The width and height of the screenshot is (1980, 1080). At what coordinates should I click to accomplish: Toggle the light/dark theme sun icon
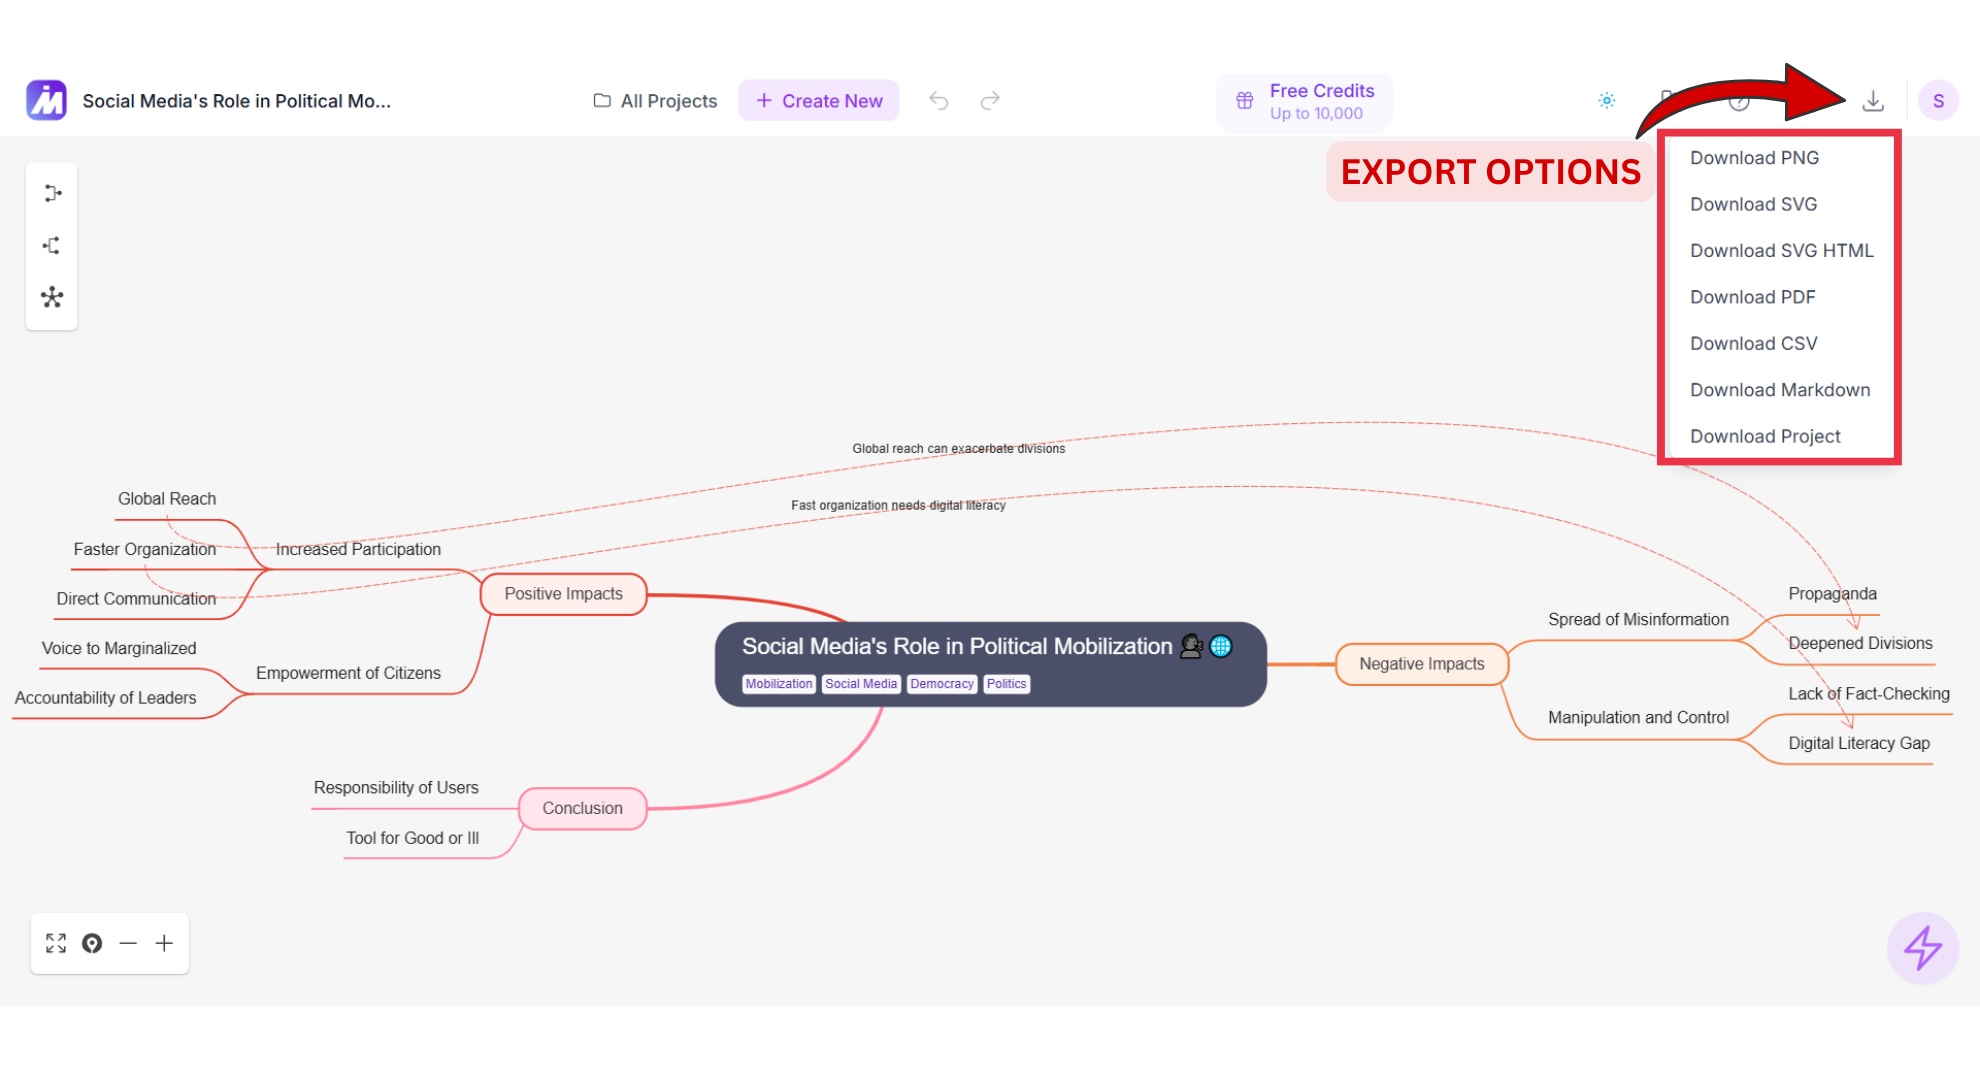tap(1607, 101)
